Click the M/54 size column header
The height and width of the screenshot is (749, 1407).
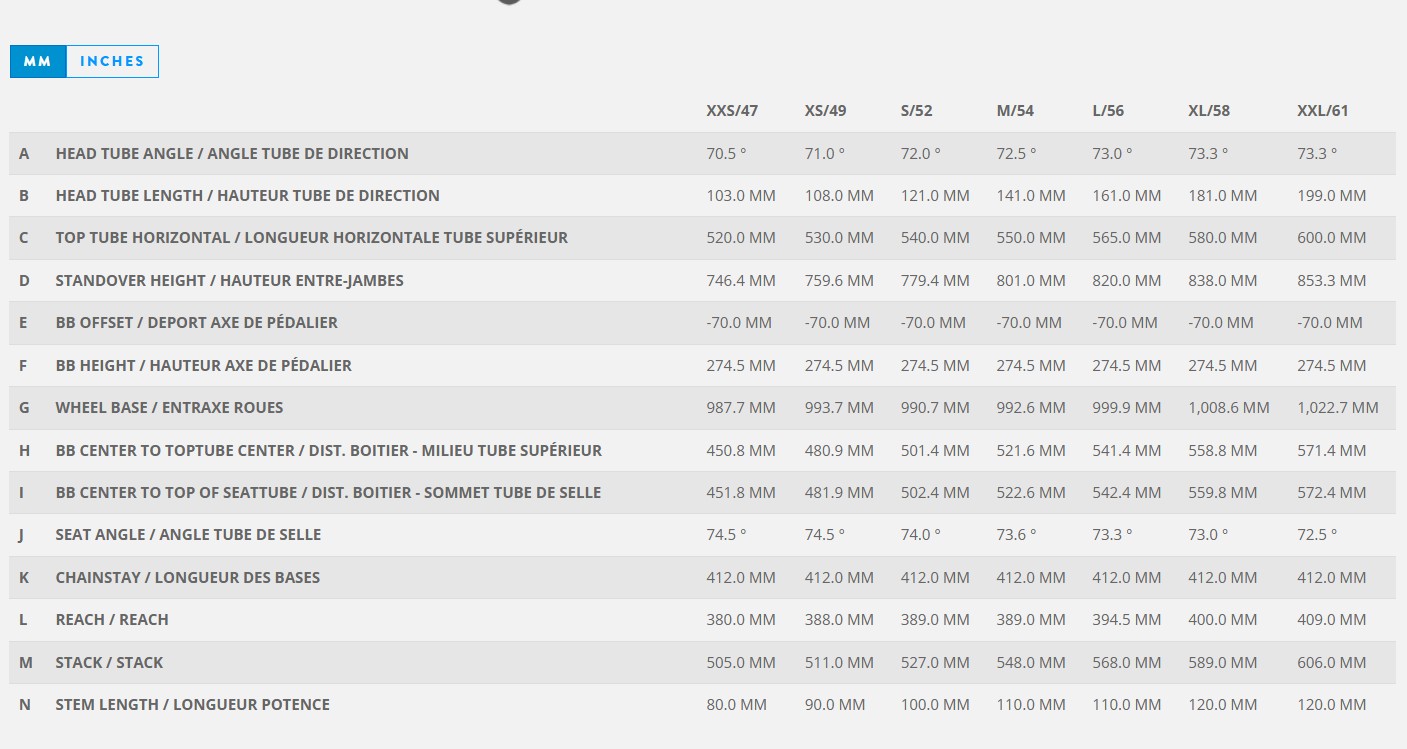1015,110
